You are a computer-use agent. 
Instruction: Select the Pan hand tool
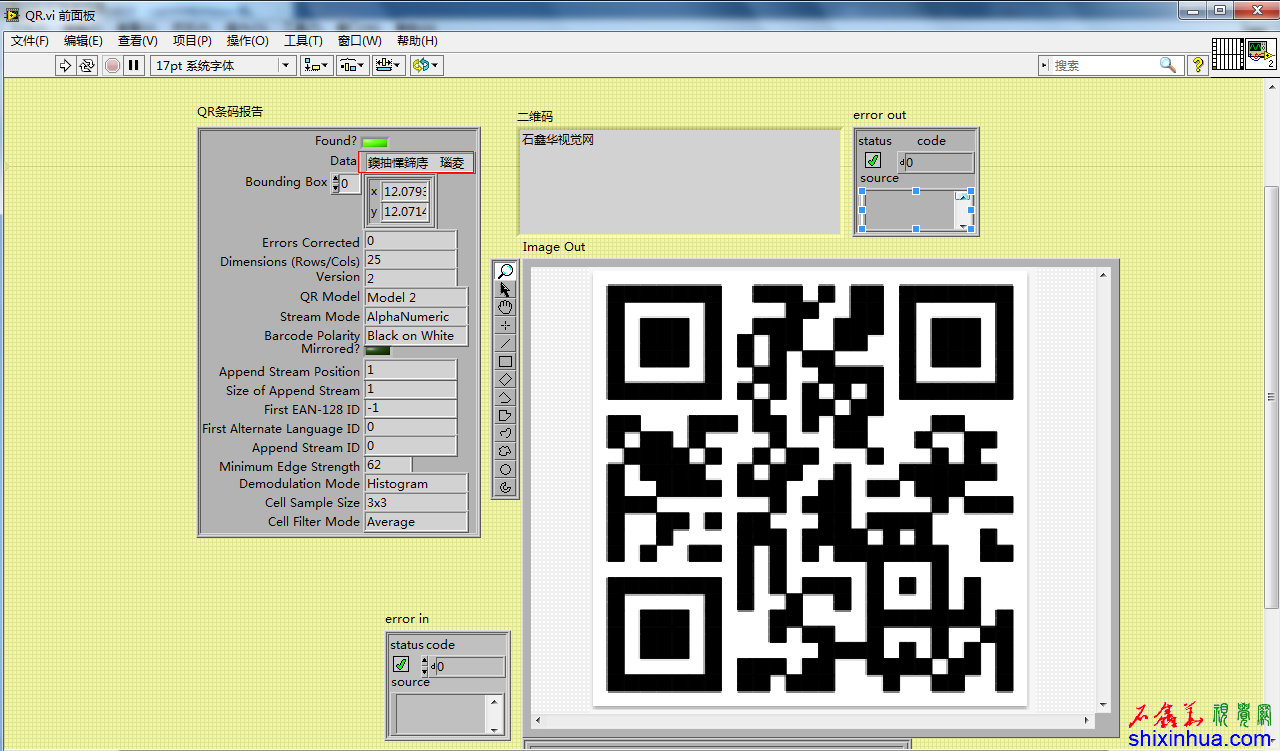[x=506, y=307]
